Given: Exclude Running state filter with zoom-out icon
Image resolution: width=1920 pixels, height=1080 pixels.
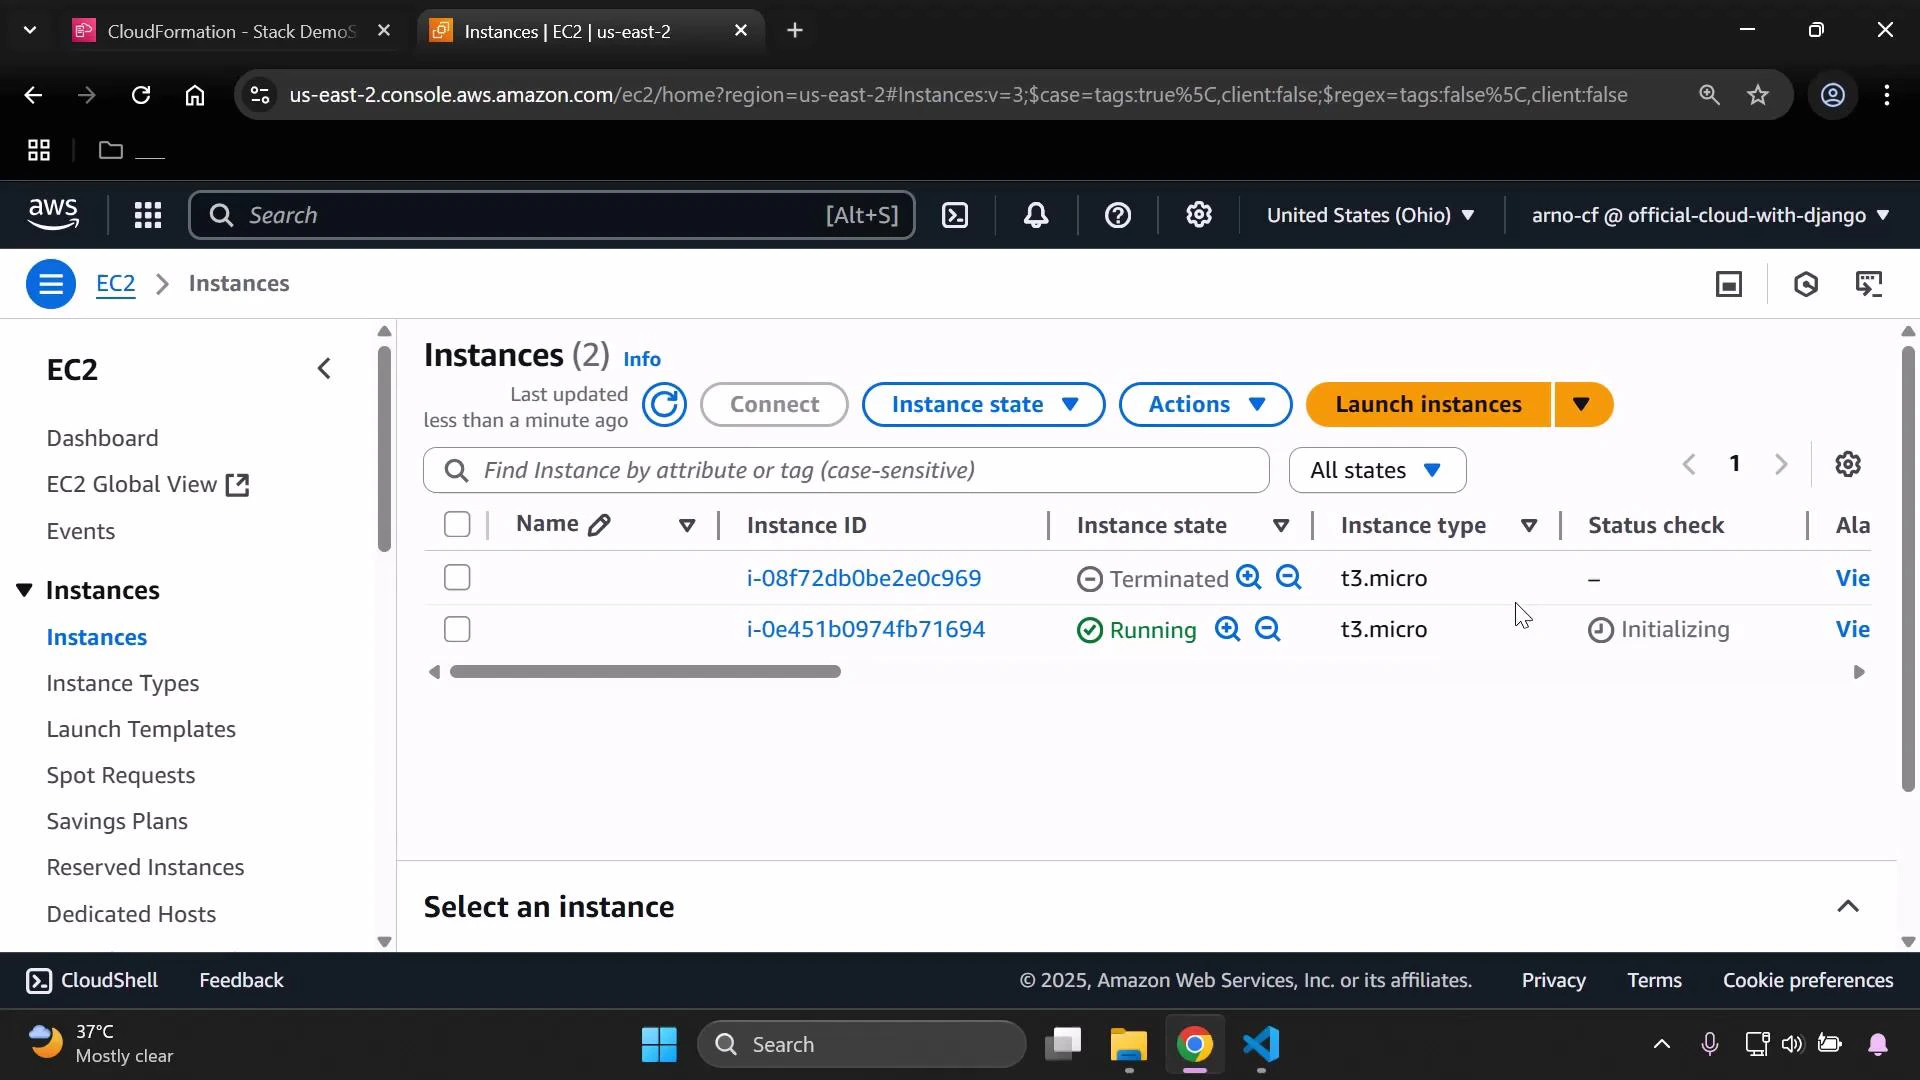Looking at the screenshot, I should click(x=1268, y=629).
